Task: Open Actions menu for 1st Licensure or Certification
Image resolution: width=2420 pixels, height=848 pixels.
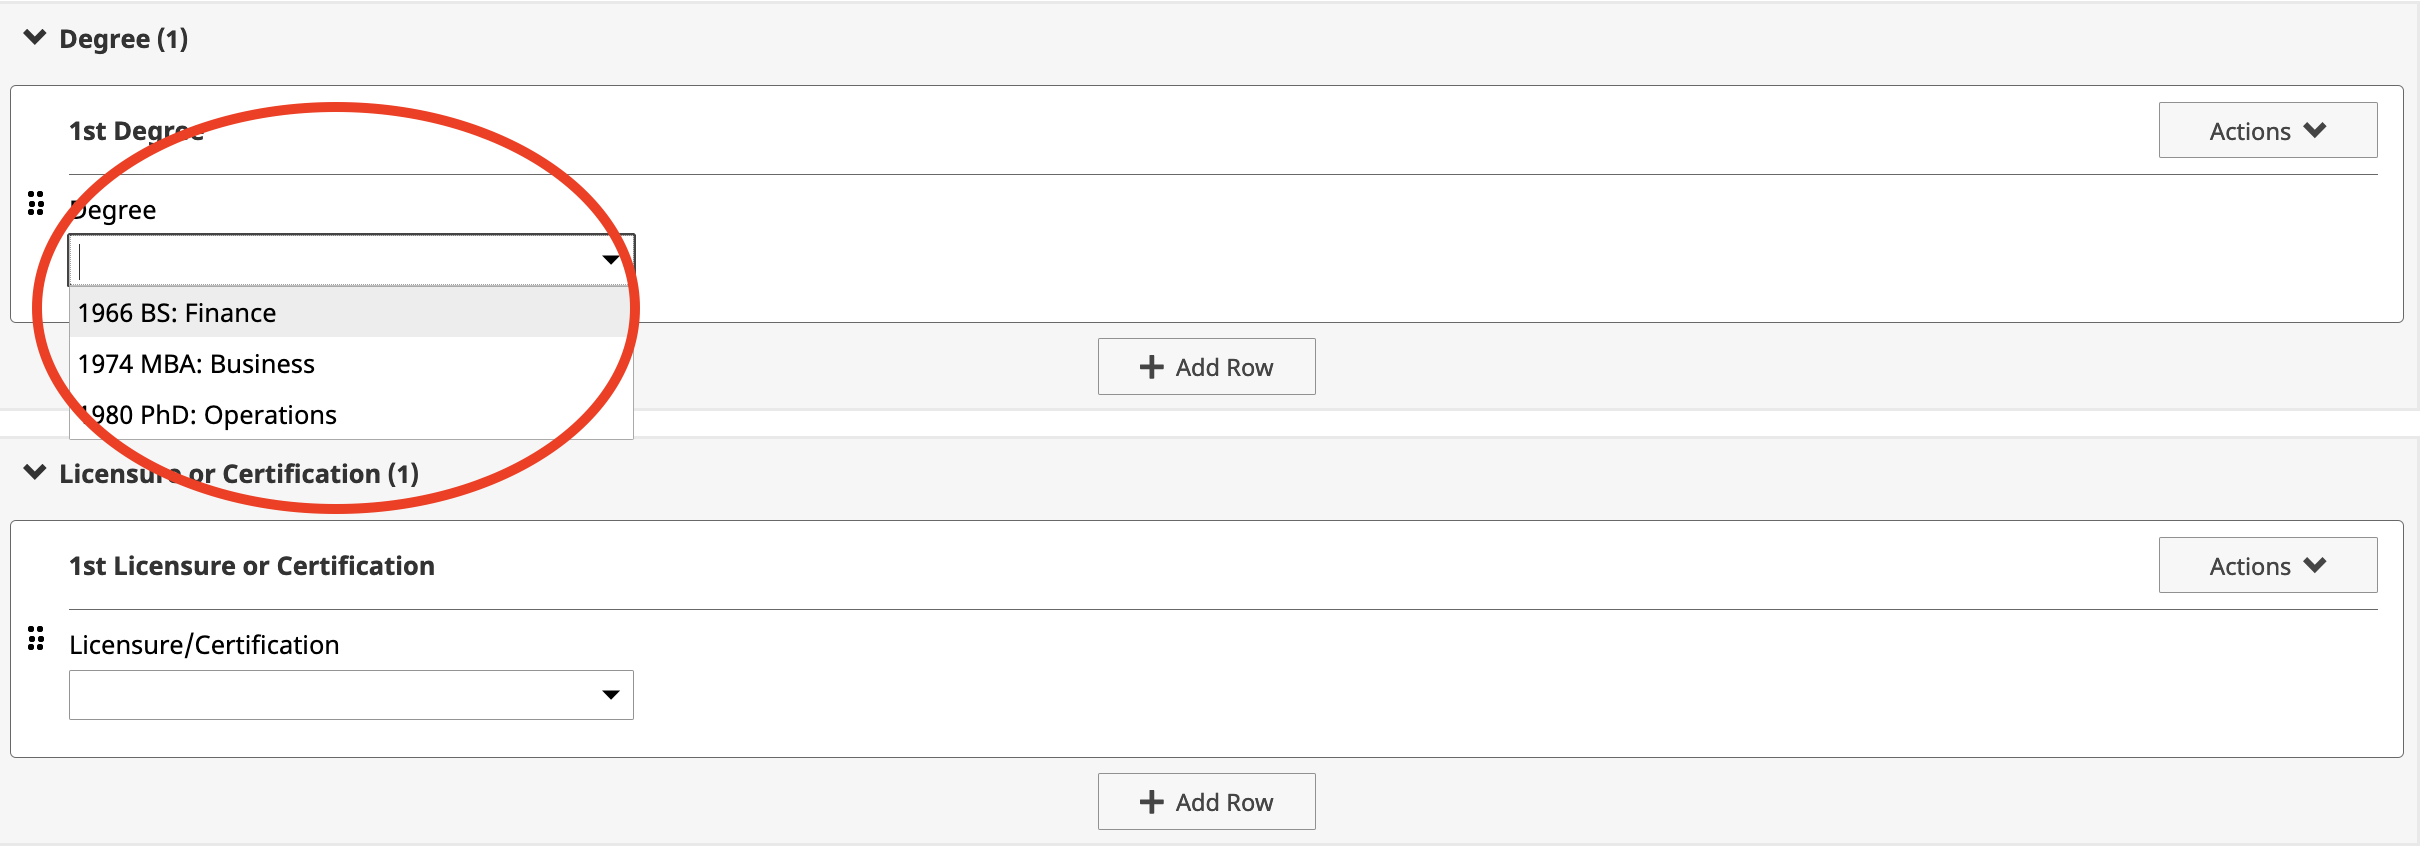Action: point(2268,565)
